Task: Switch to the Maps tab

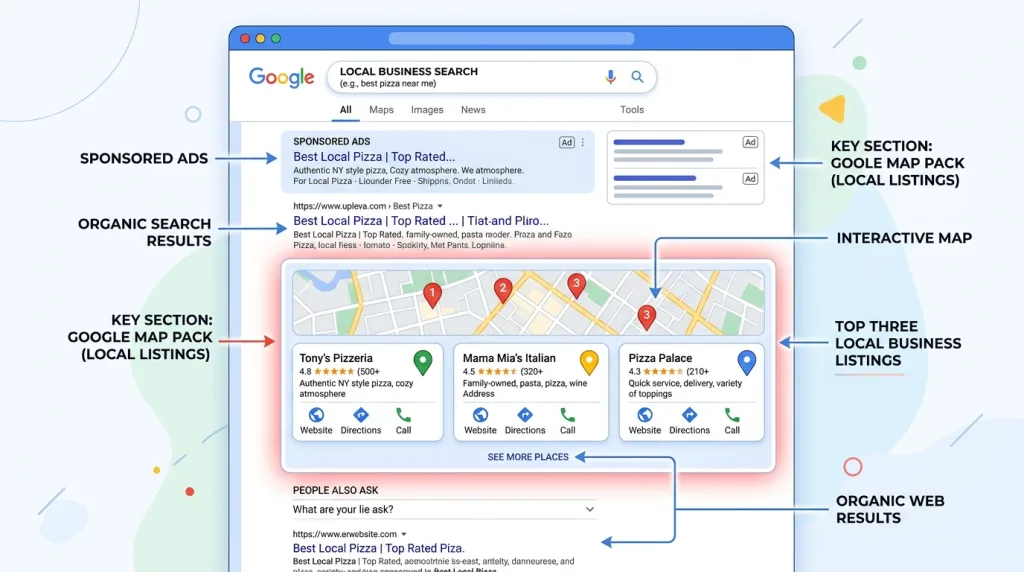Action: [381, 110]
